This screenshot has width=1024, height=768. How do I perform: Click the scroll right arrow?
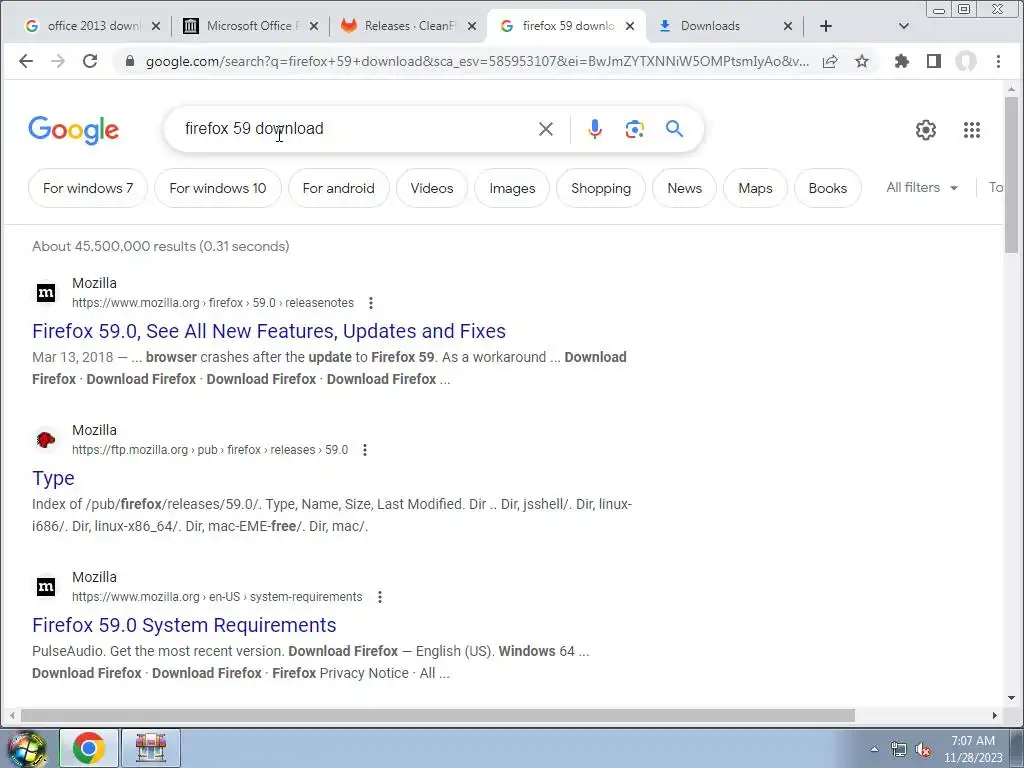[995, 715]
